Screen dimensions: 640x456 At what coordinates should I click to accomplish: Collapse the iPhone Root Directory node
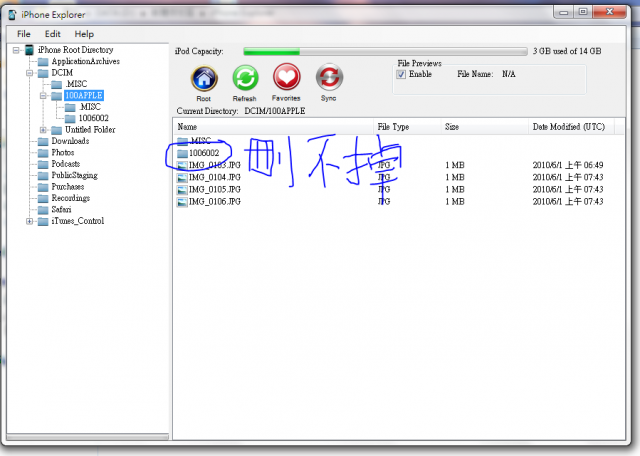click(x=16, y=50)
